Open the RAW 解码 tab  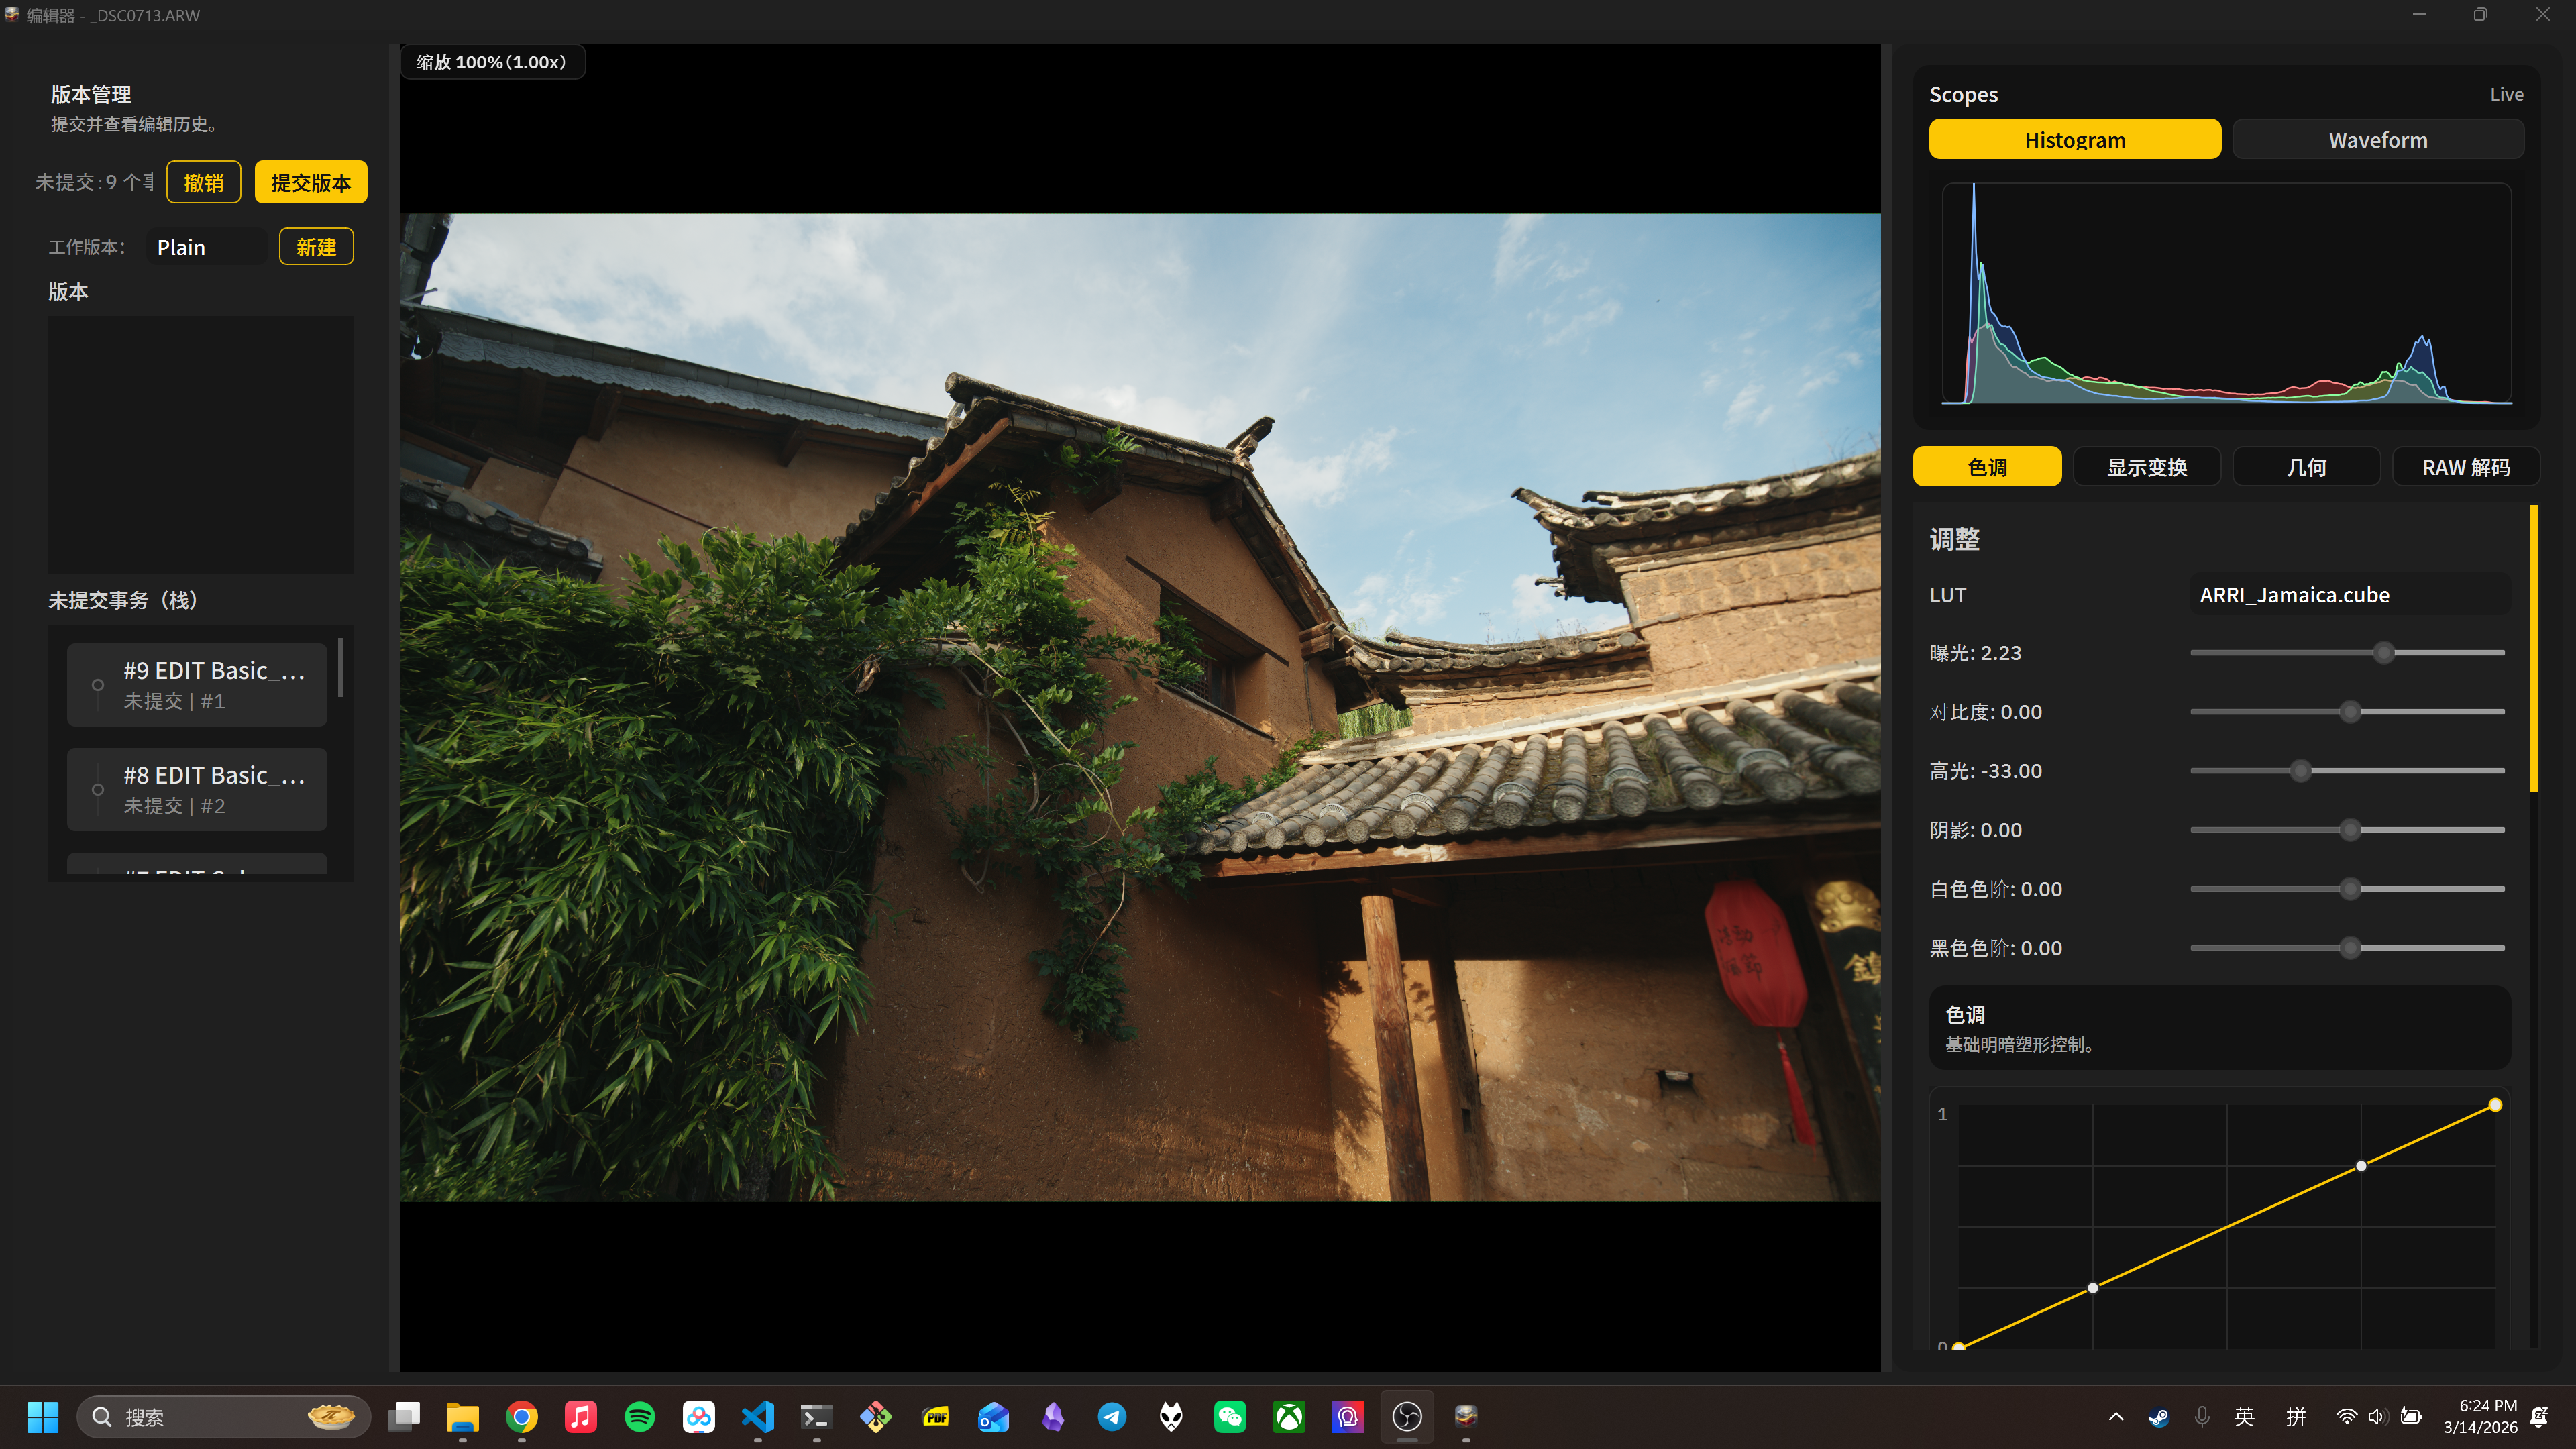(x=2465, y=467)
